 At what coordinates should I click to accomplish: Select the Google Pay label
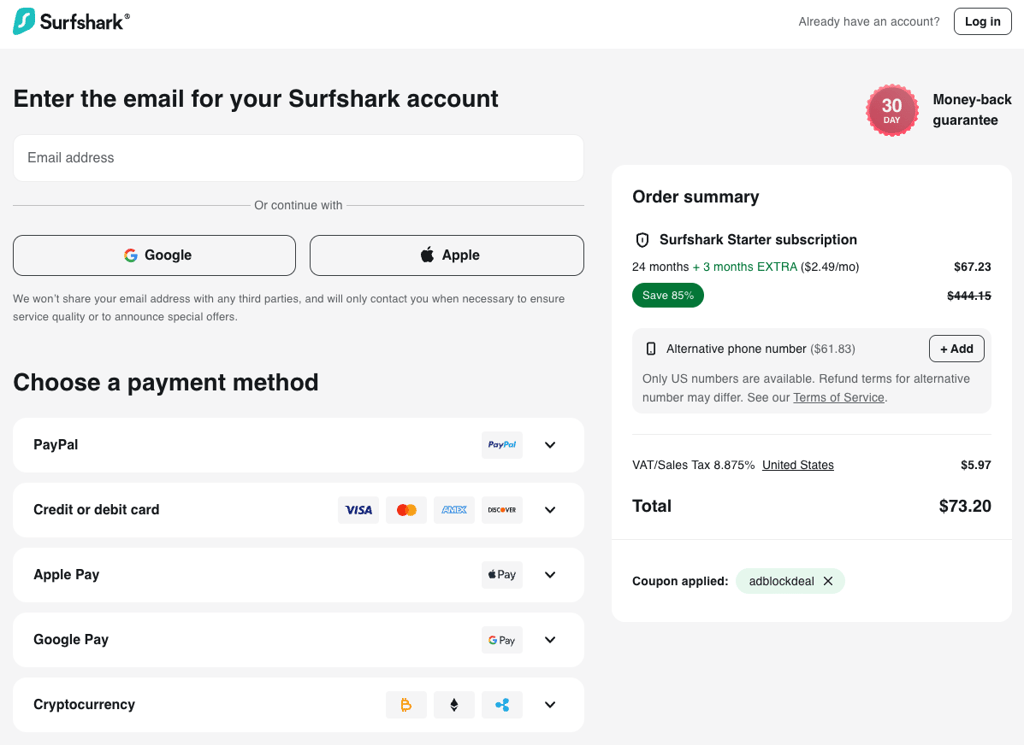pyautogui.click(x=71, y=640)
